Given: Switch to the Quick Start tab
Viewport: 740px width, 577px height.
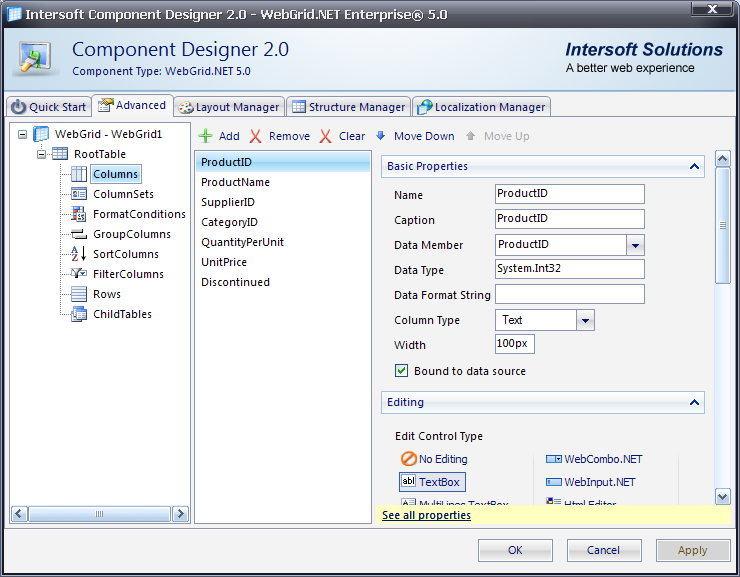Looking at the screenshot, I should tap(48, 107).
